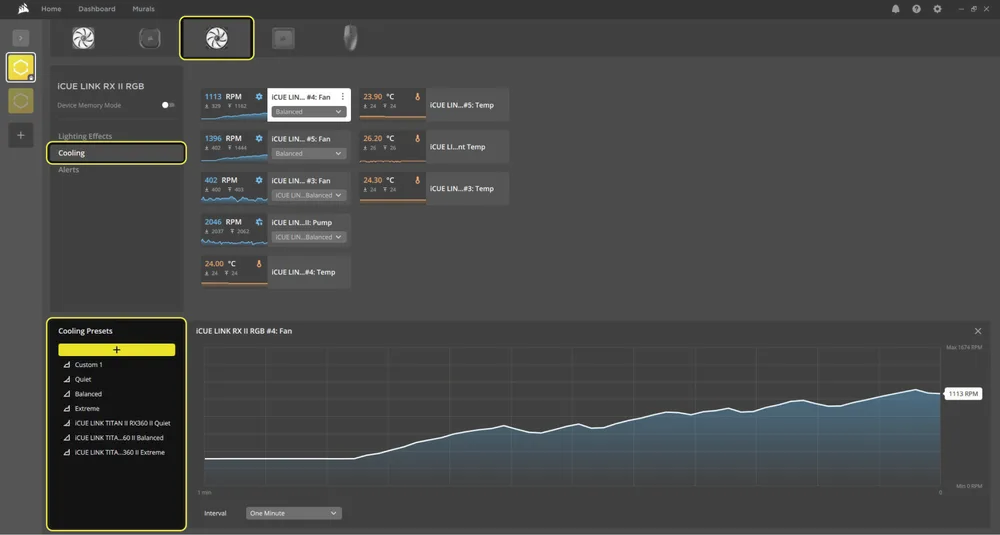The width and height of the screenshot is (1000, 535).
Task: Open three-dot menu on #4: Fan card
Action: [x=342, y=97]
